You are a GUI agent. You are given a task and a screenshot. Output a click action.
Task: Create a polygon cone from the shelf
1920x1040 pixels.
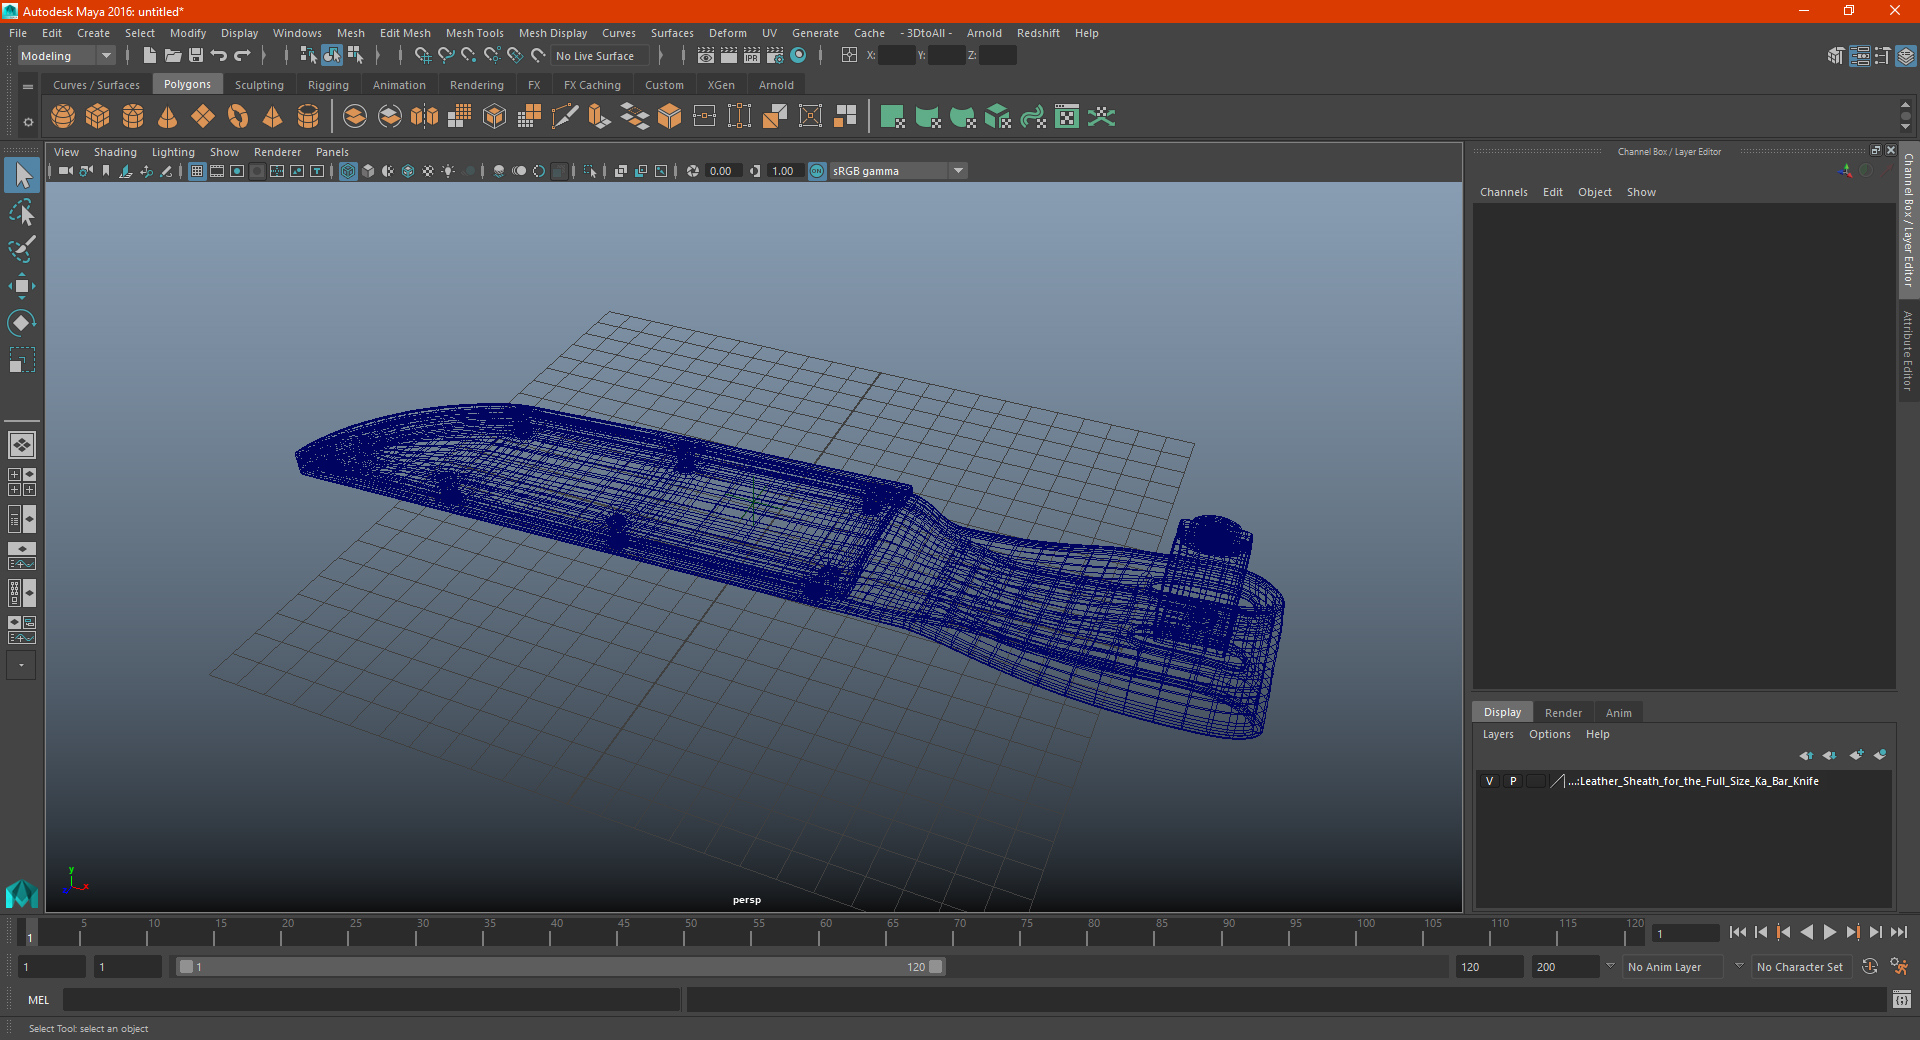168,117
